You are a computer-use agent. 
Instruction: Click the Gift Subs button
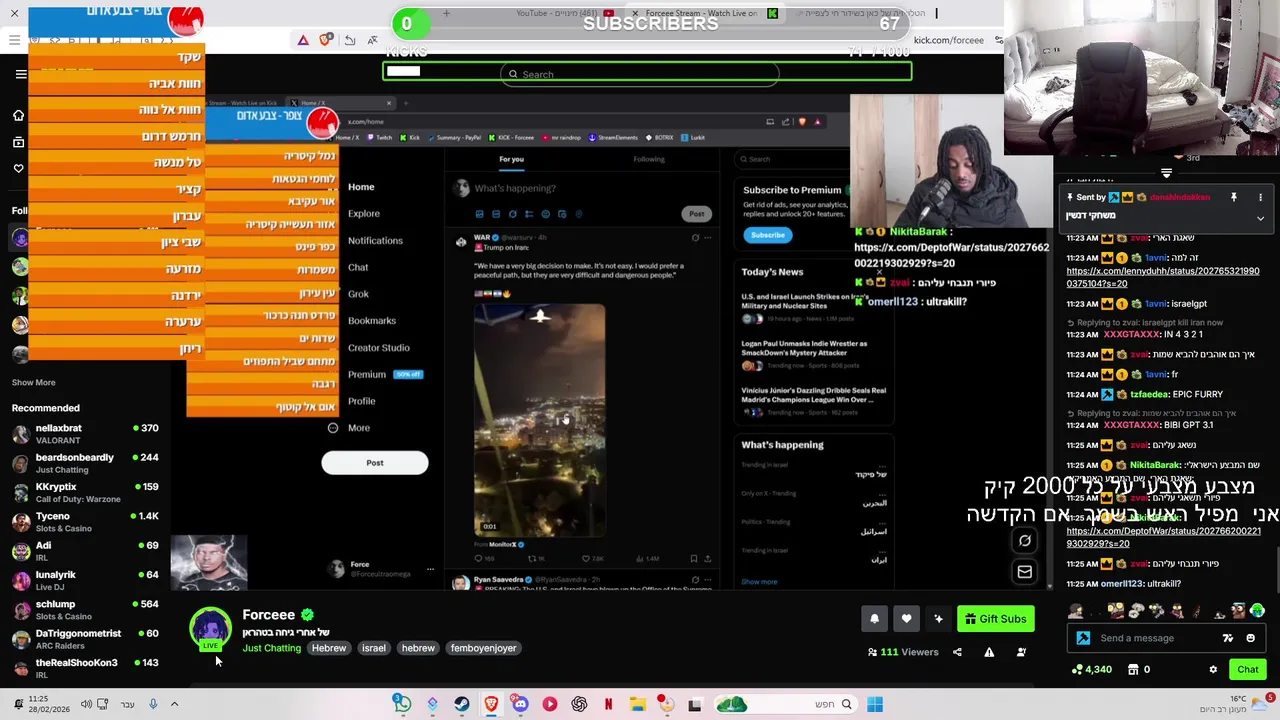point(995,619)
